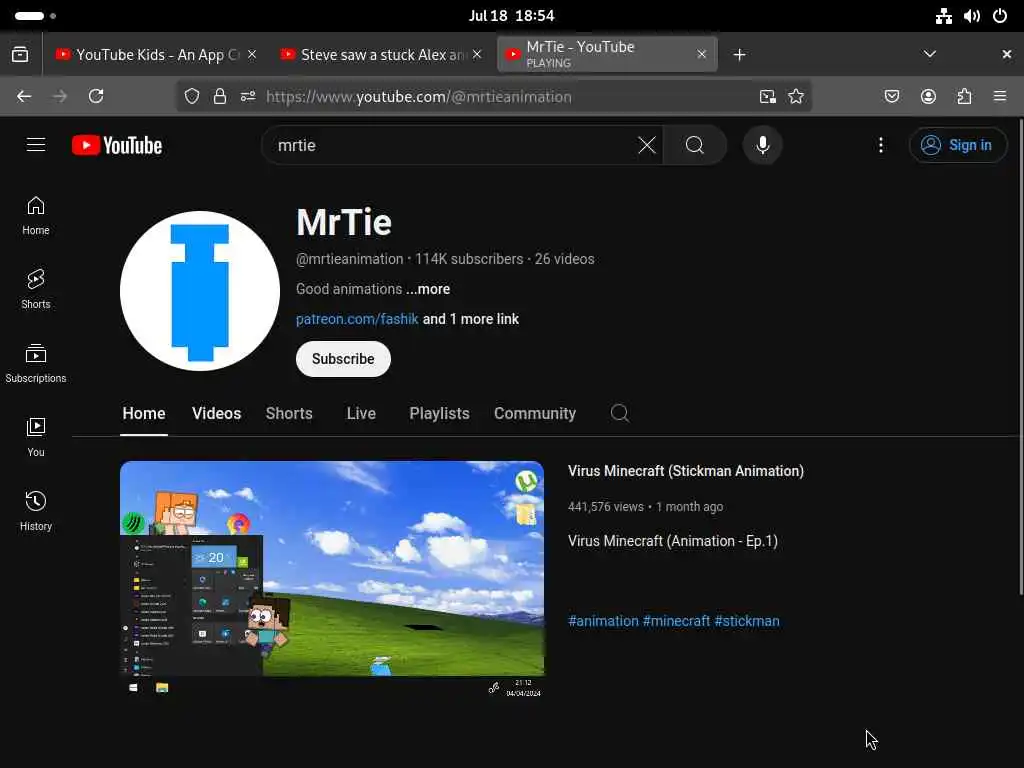Go to Home in the sidebar
The height and width of the screenshot is (768, 1024).
[x=36, y=216]
